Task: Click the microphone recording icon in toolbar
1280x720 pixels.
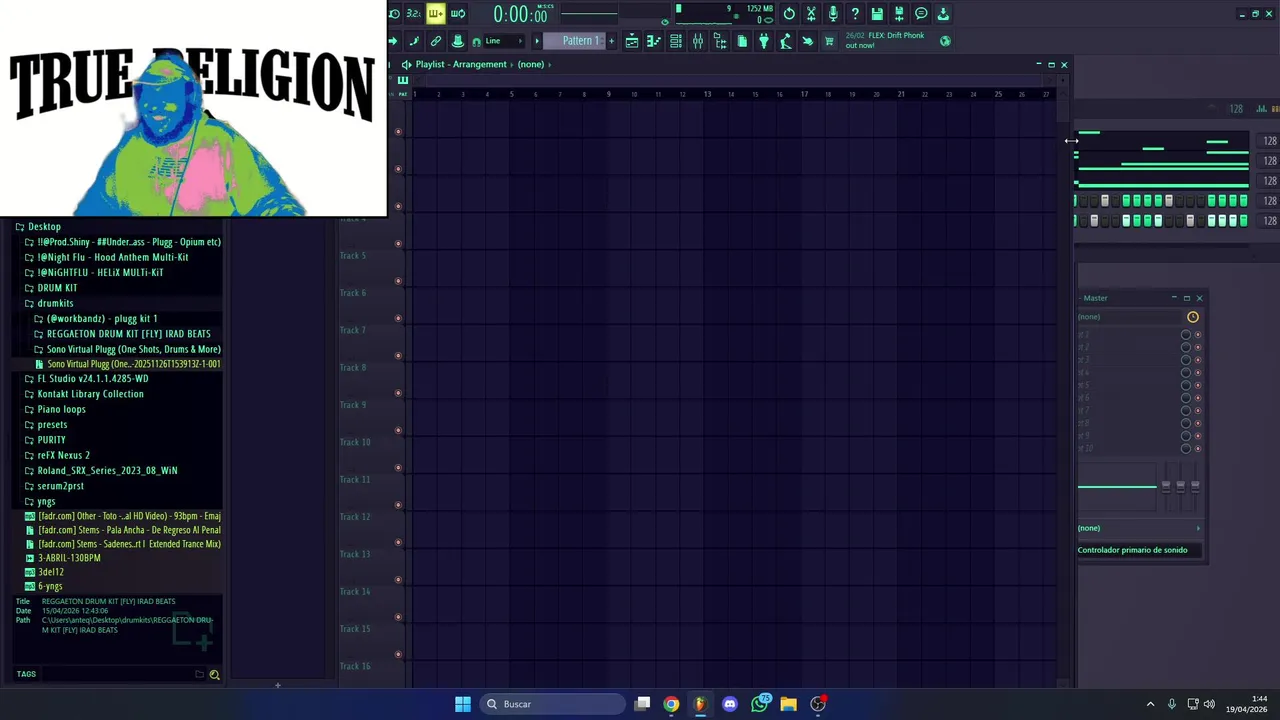Action: pyautogui.click(x=833, y=14)
